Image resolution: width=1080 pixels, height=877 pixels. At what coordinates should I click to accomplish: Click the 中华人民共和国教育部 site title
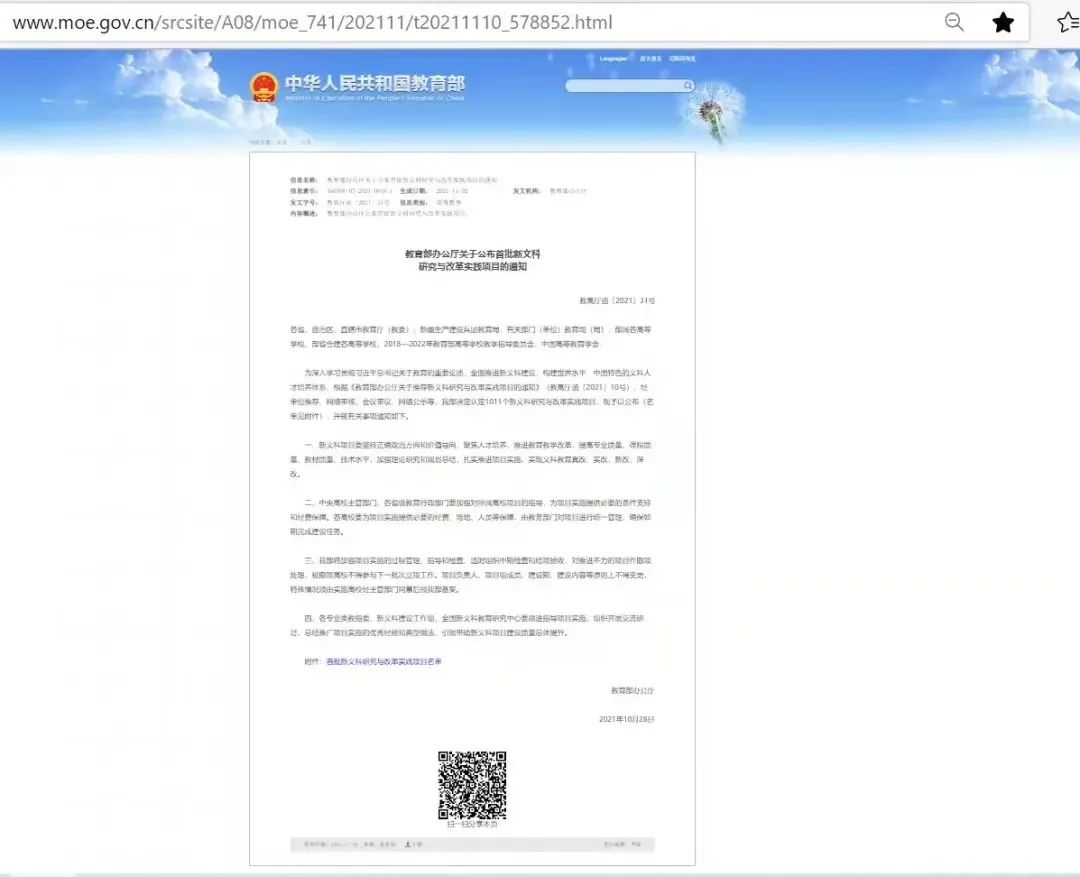(x=374, y=84)
